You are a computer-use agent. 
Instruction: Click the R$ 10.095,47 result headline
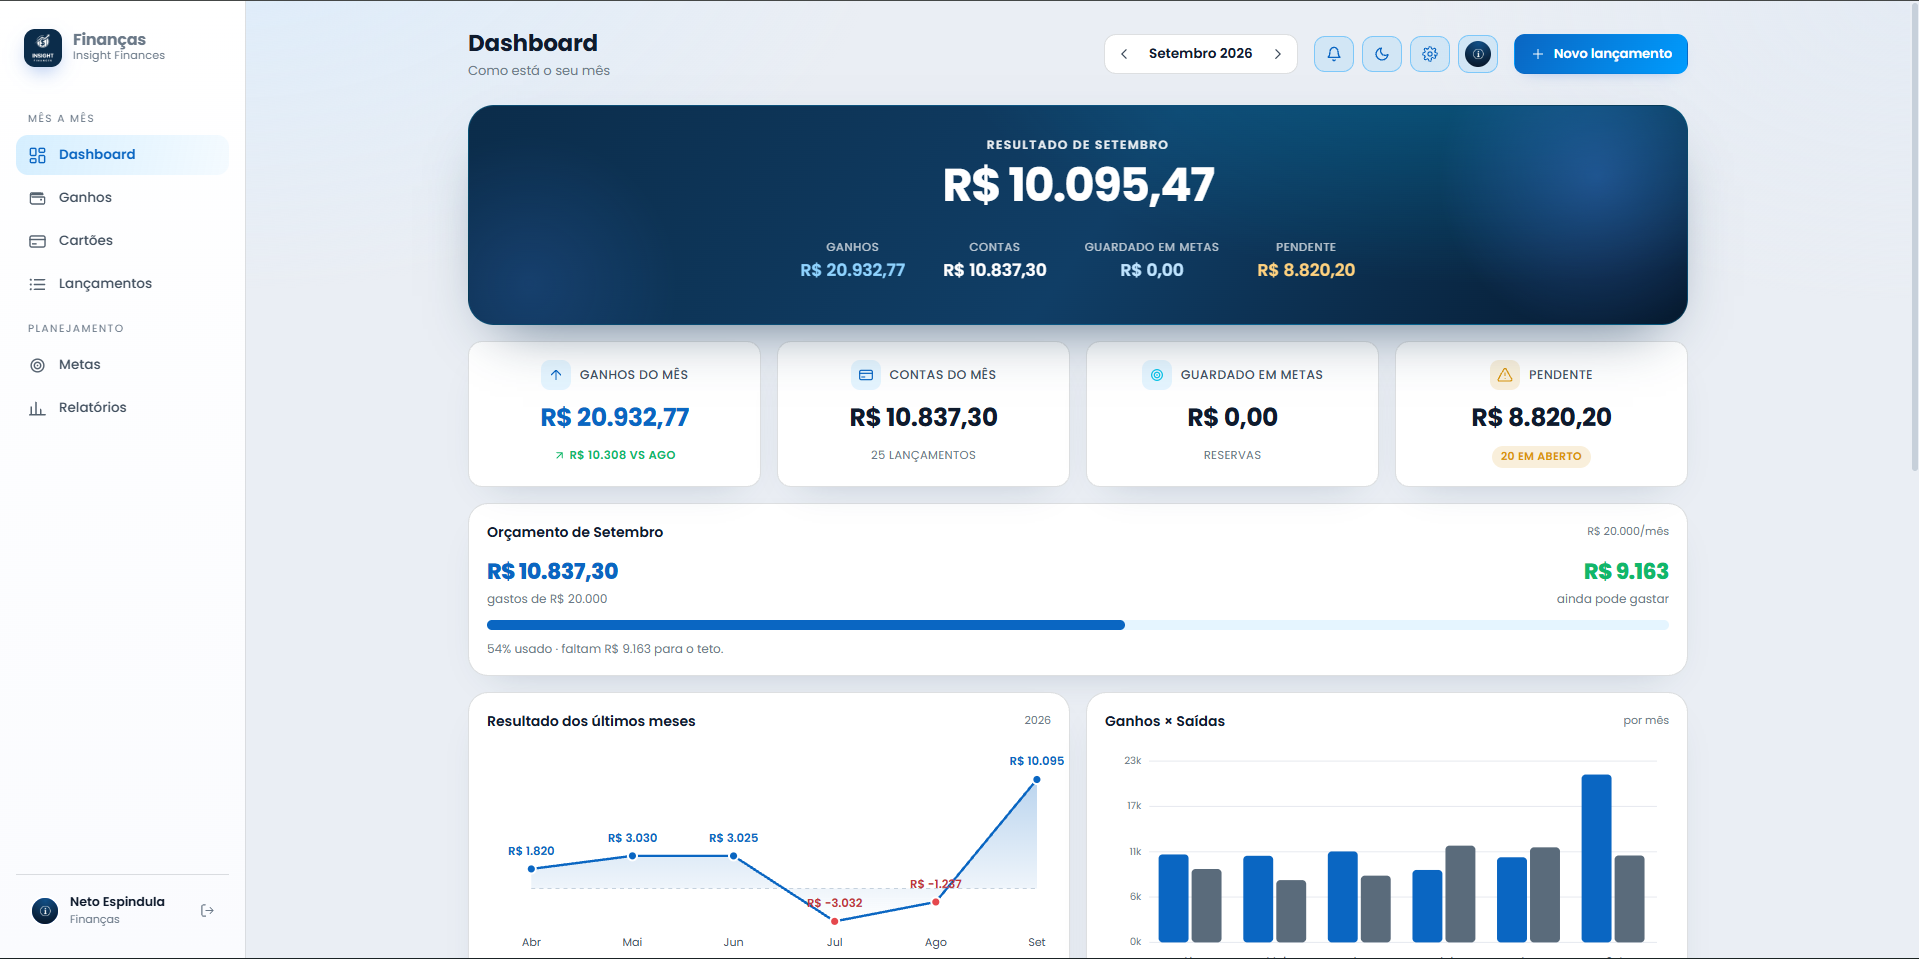click(x=1078, y=185)
